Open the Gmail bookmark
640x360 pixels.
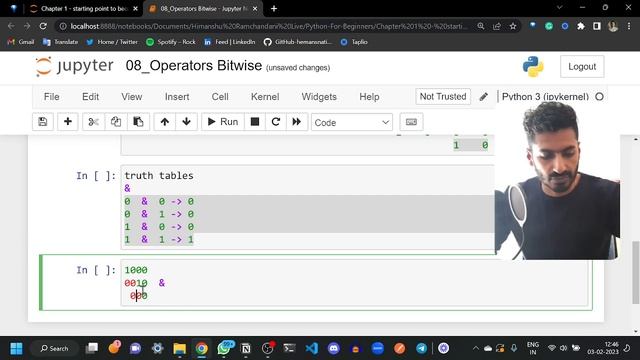pos(21,42)
